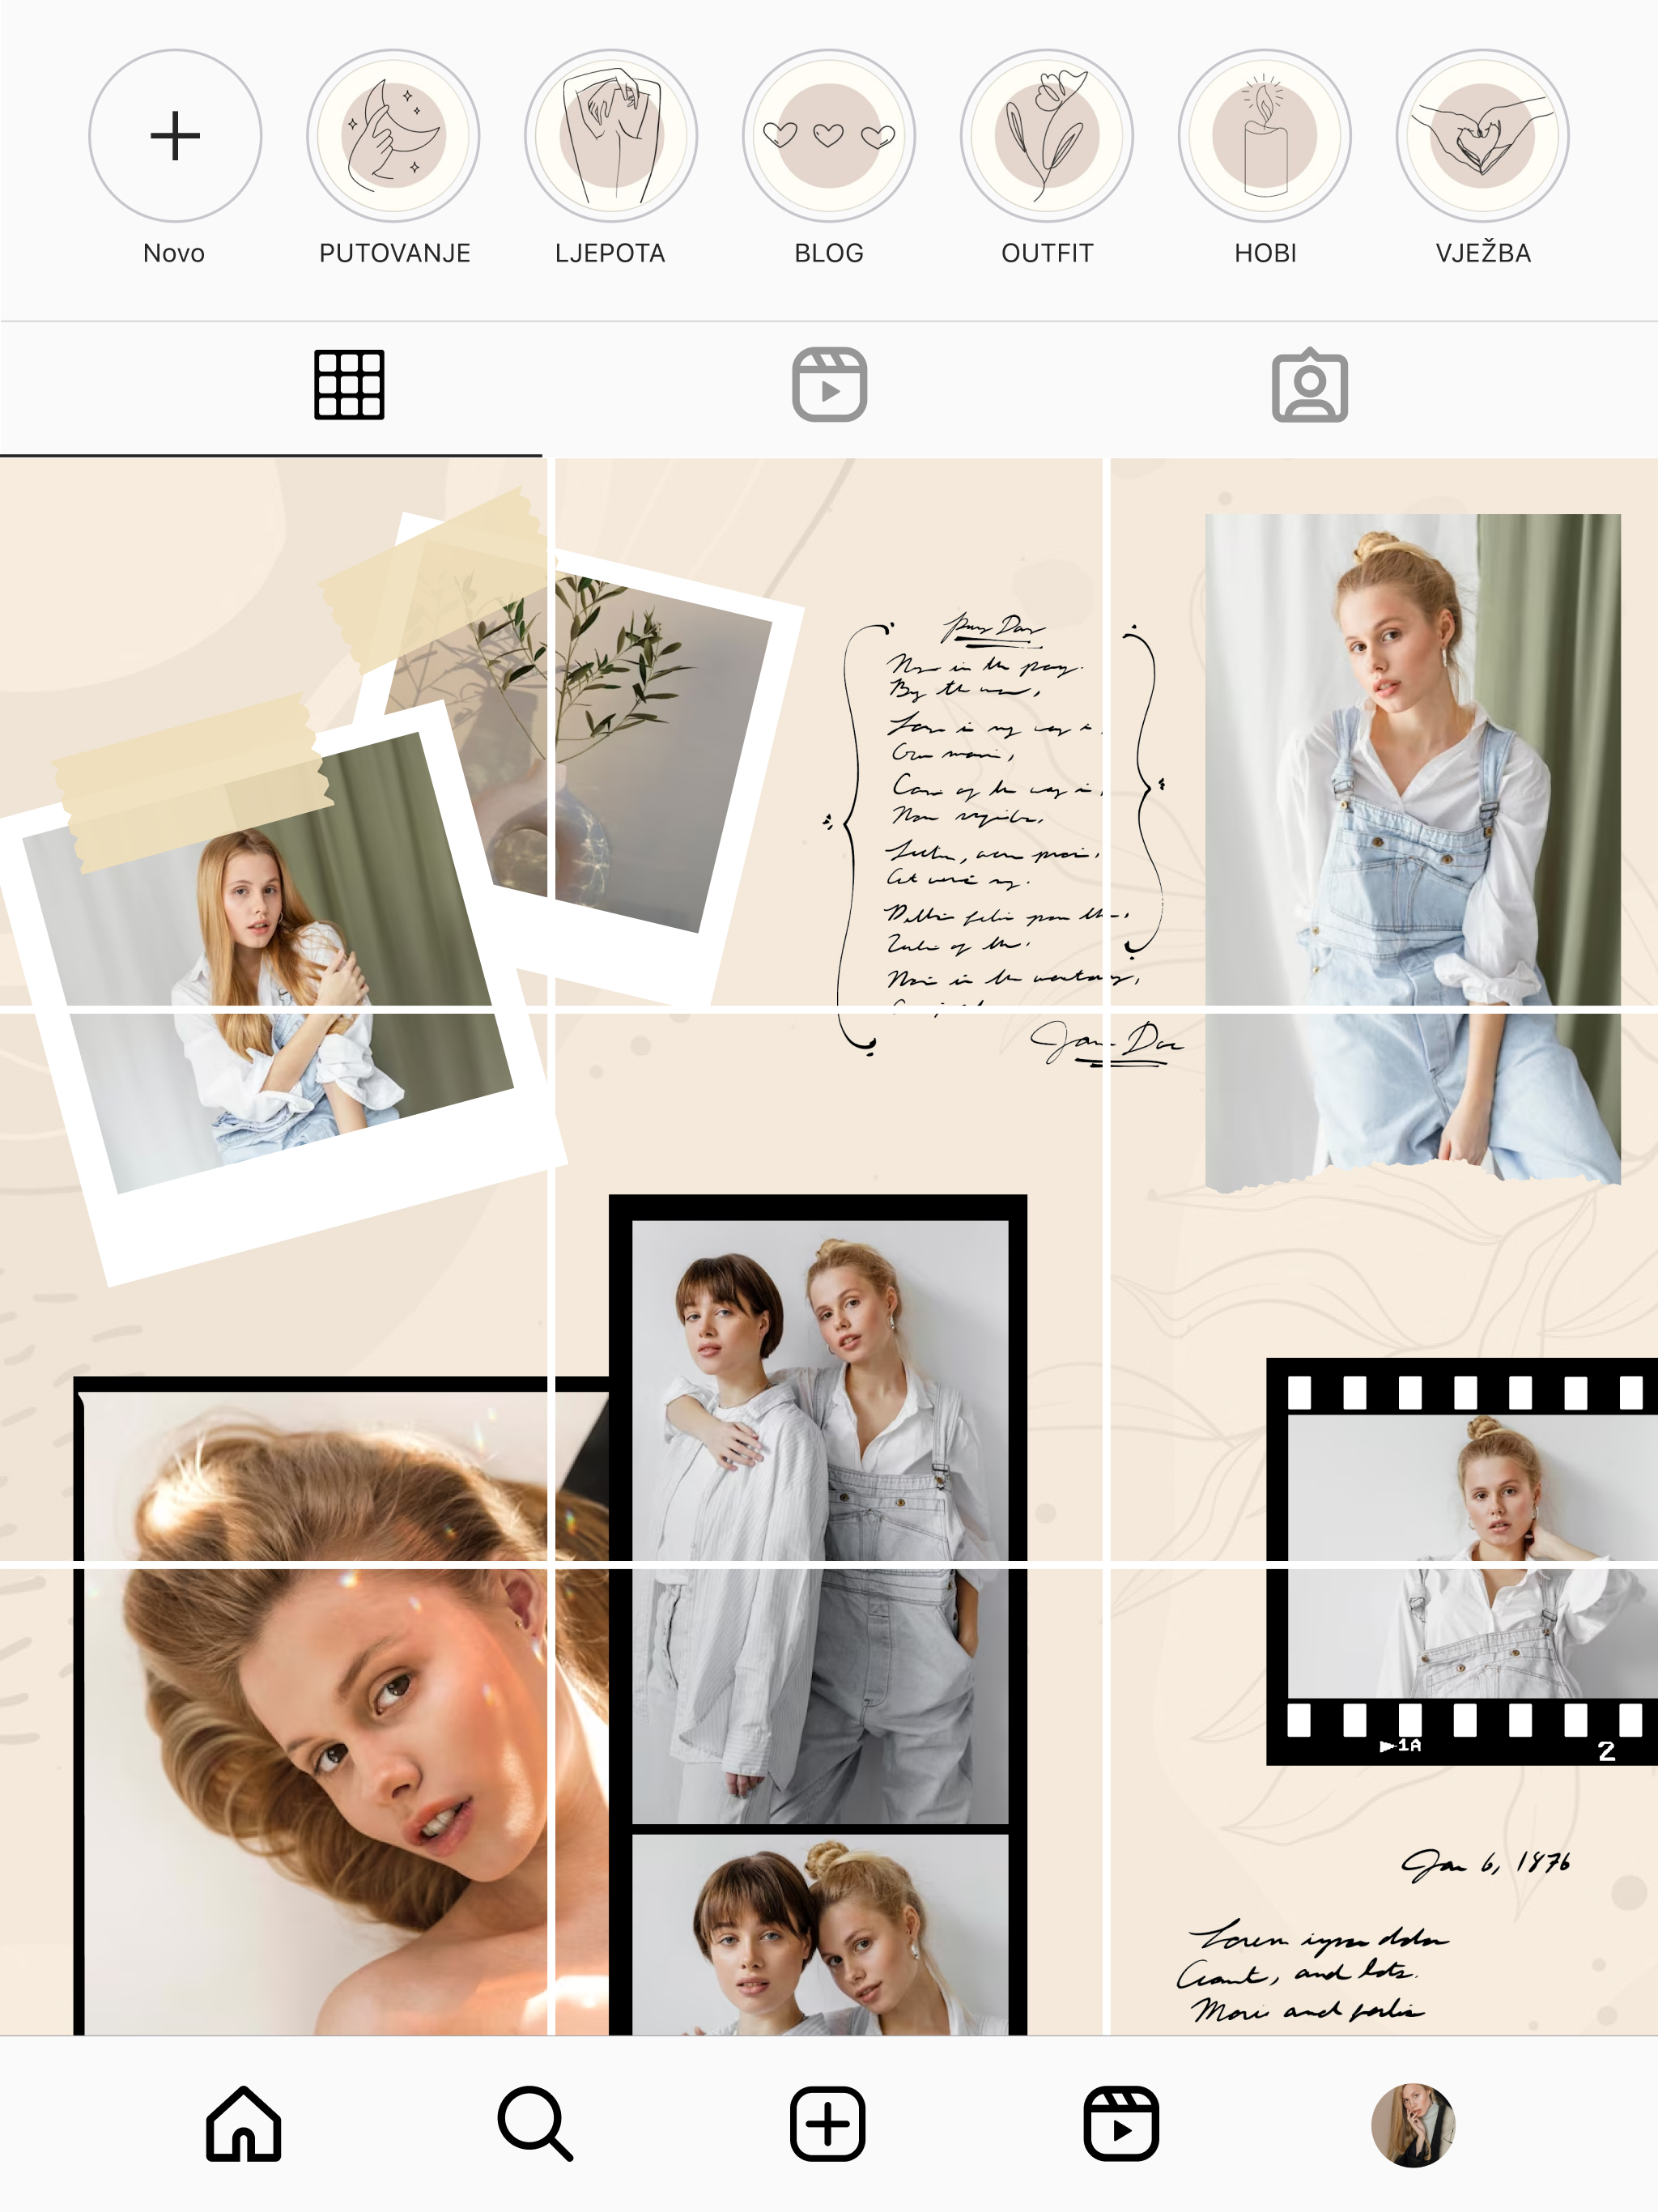Open the PUTOVANJE highlight

[x=393, y=136]
